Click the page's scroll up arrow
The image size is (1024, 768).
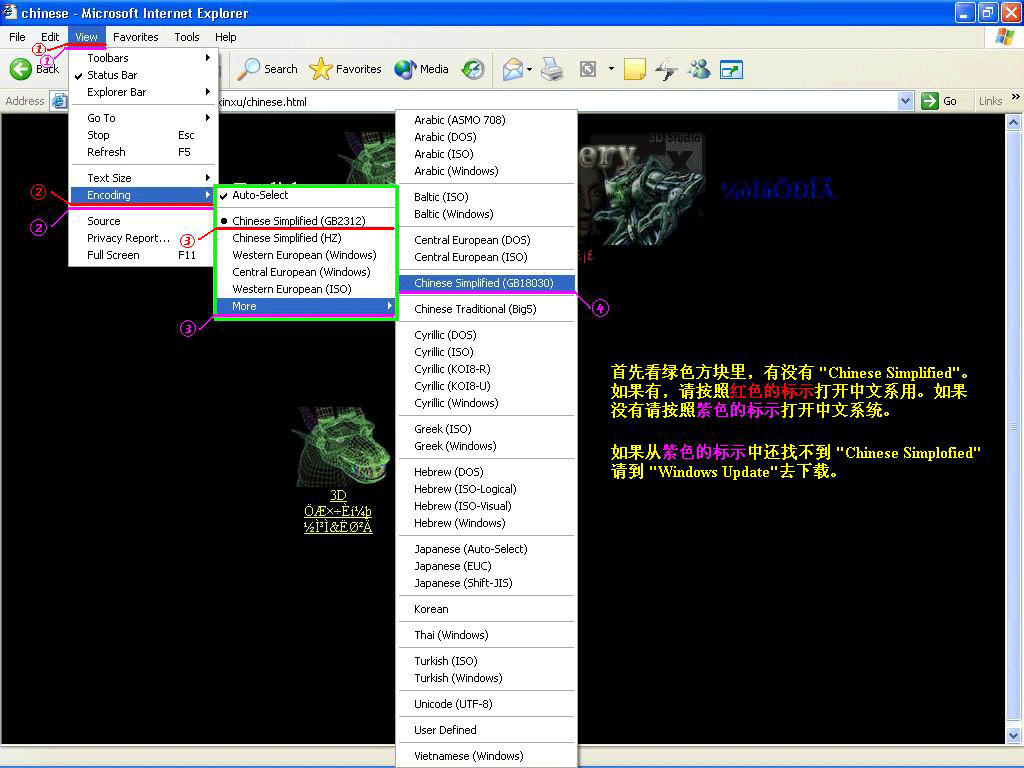pyautogui.click(x=1014, y=122)
